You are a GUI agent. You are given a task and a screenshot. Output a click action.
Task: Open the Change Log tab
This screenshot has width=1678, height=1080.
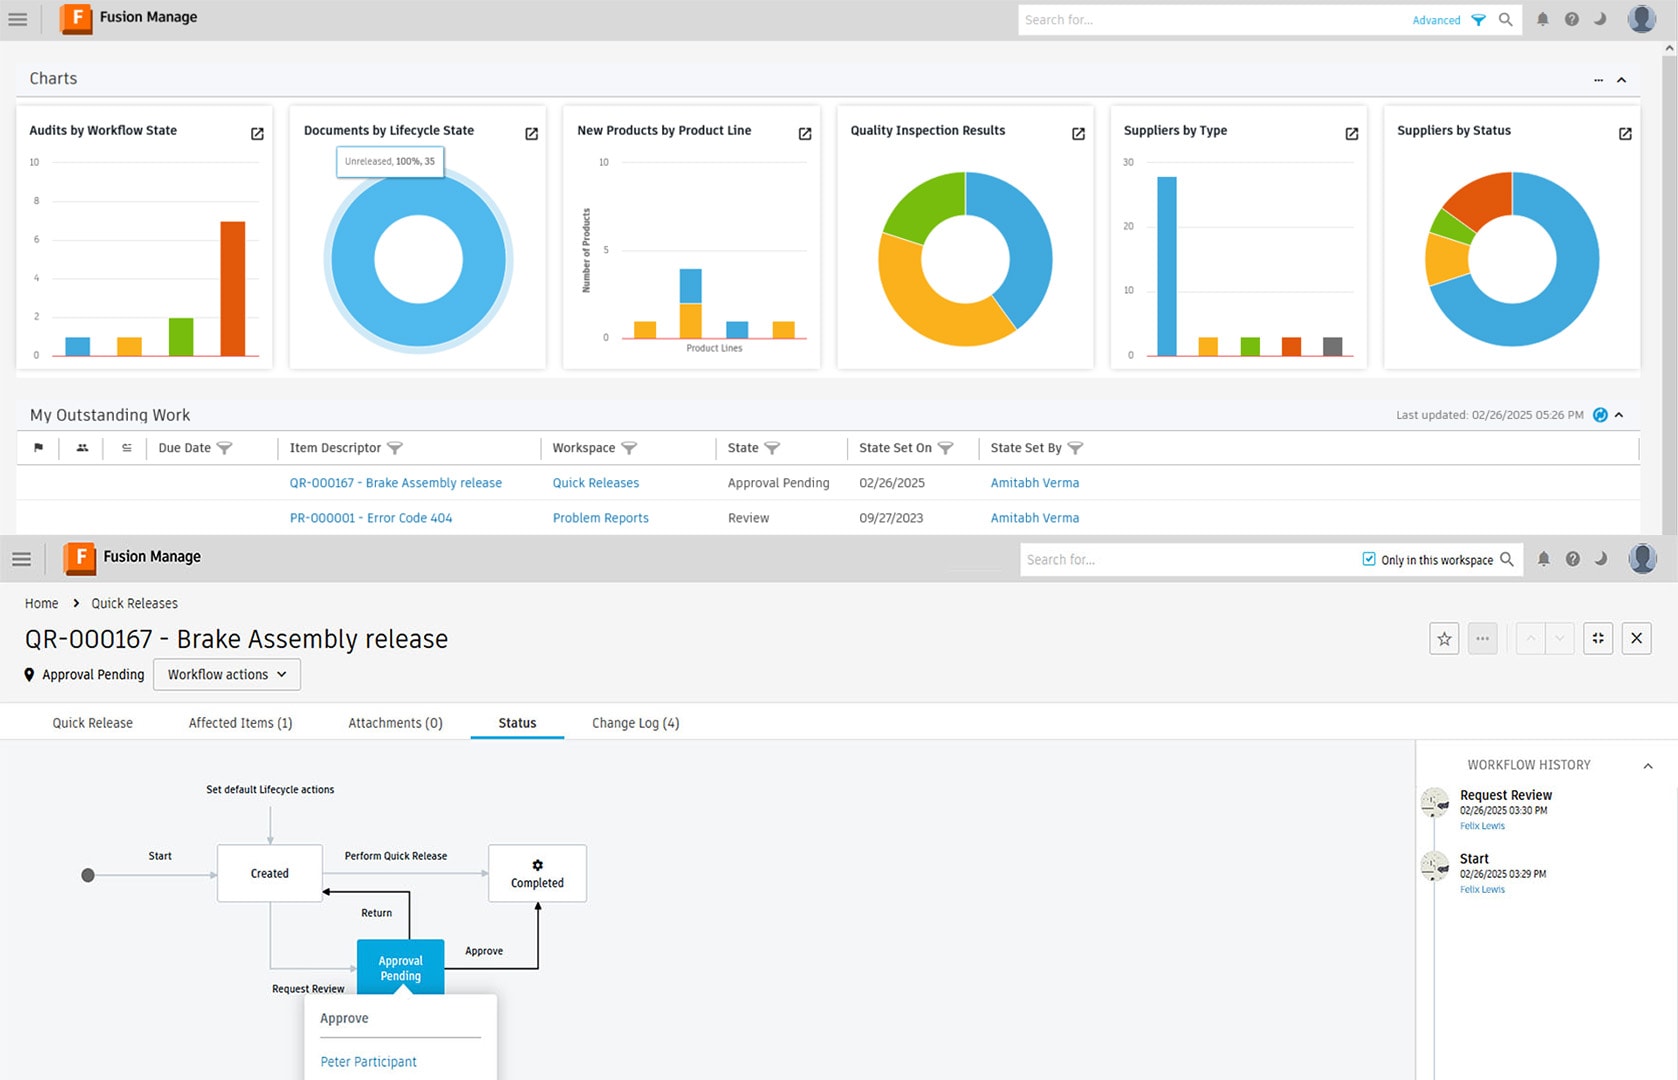635,723
